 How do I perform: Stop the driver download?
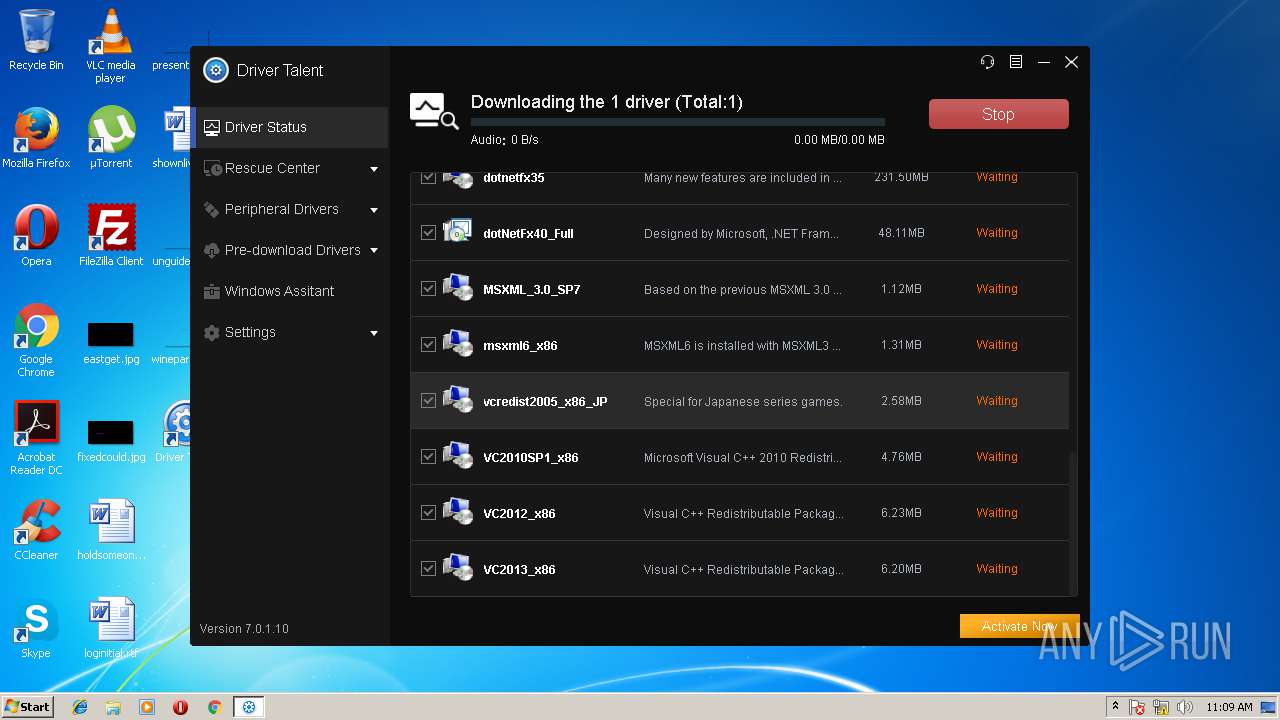click(x=998, y=114)
